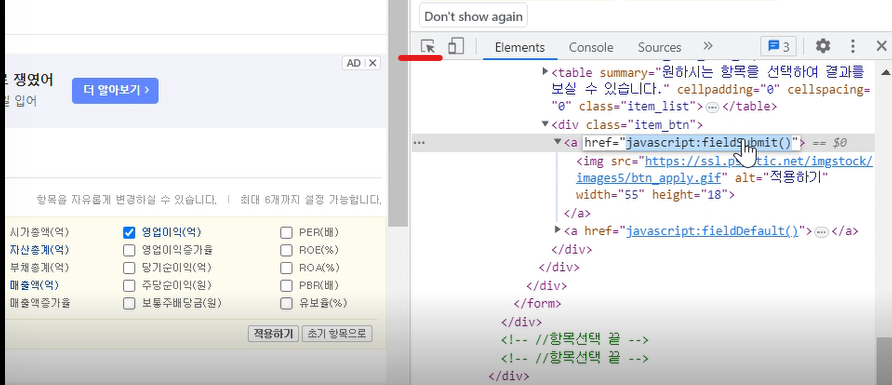892x385 pixels.
Task: Switch to the Console tab
Action: click(x=591, y=48)
